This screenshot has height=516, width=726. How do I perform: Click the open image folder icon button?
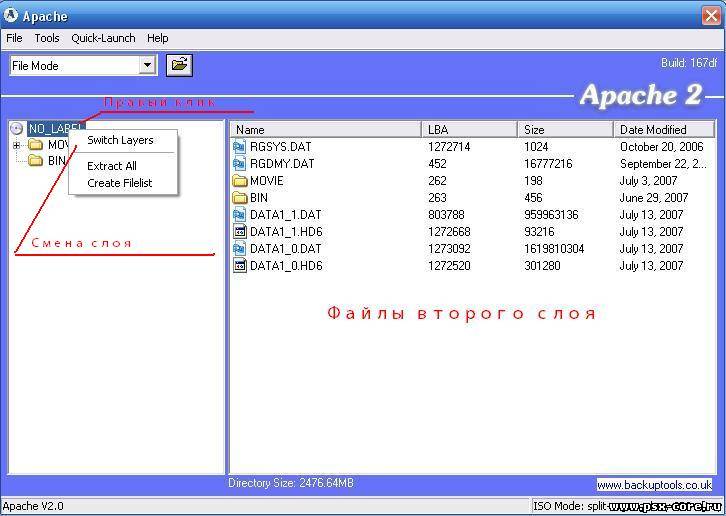pyautogui.click(x=179, y=65)
